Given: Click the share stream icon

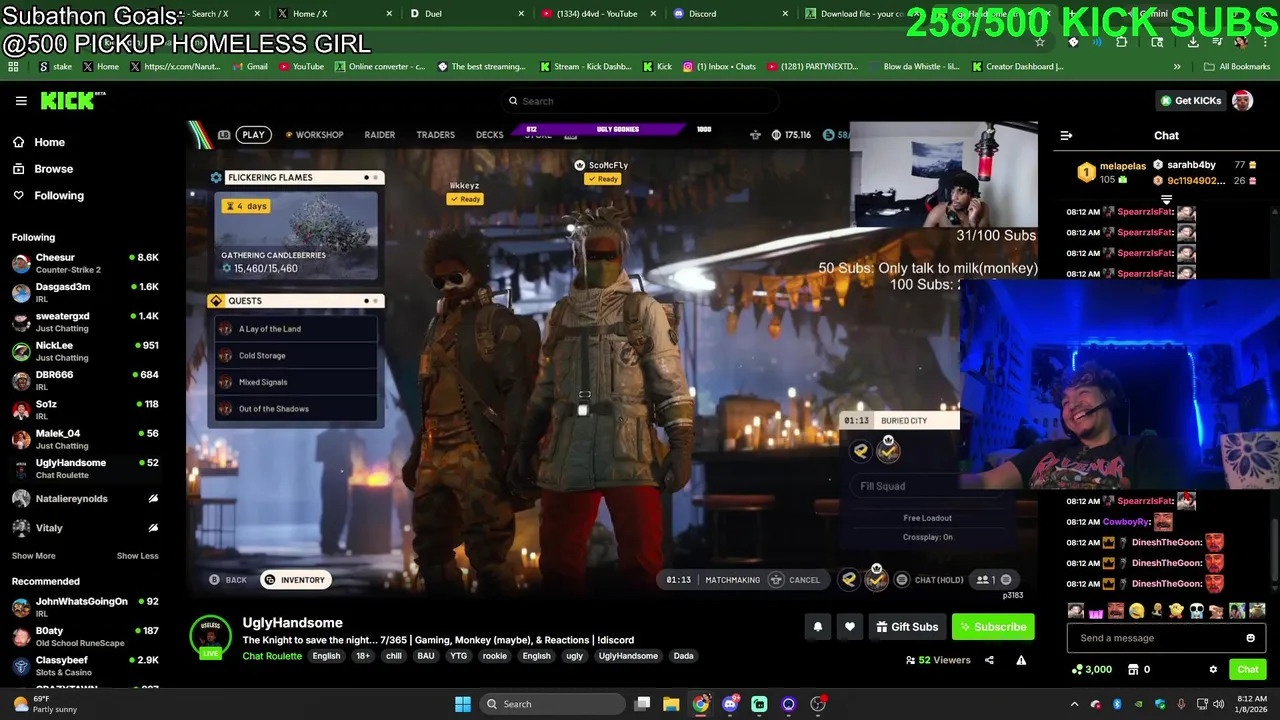Looking at the screenshot, I should (x=989, y=660).
